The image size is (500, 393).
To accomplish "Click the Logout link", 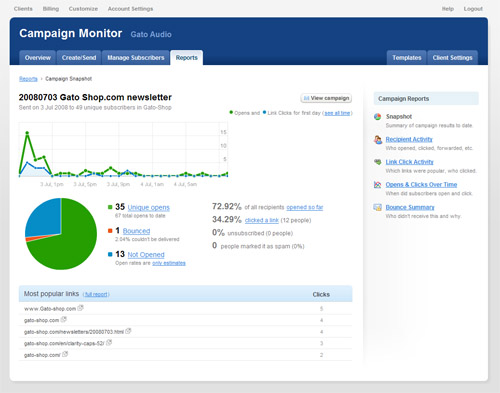I will 473,9.
